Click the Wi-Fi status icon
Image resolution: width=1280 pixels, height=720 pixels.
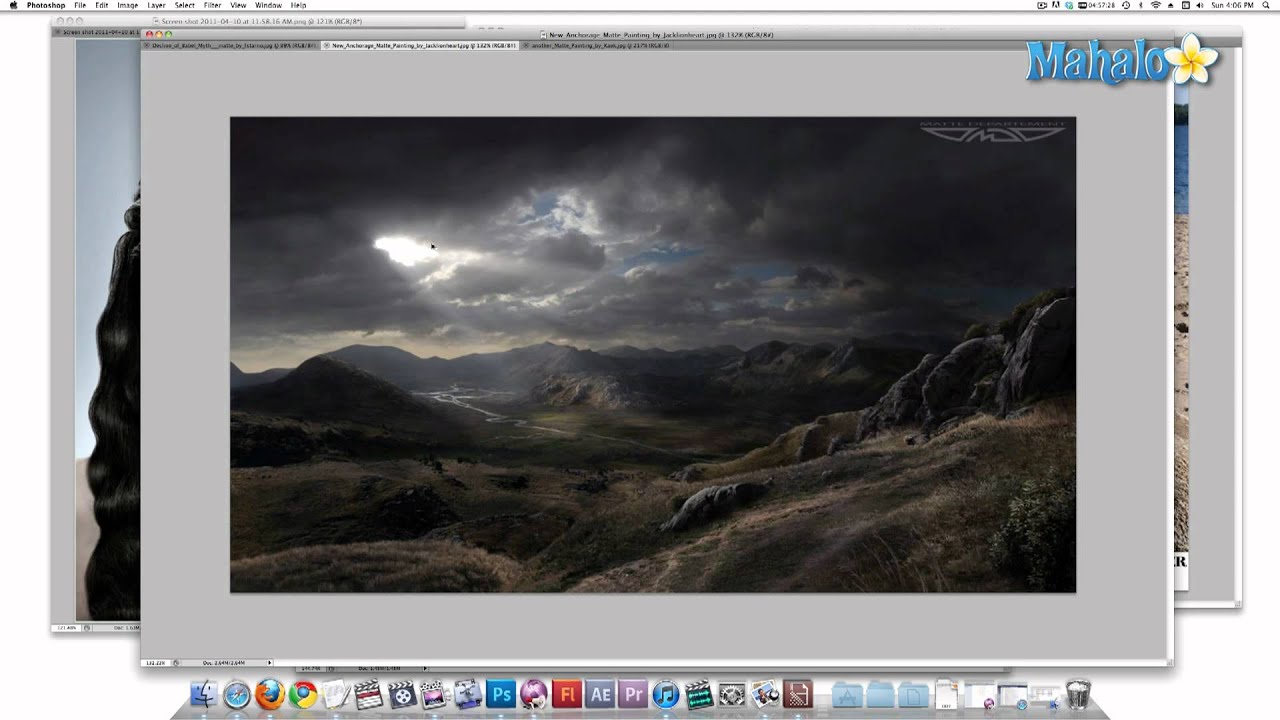tap(1156, 5)
